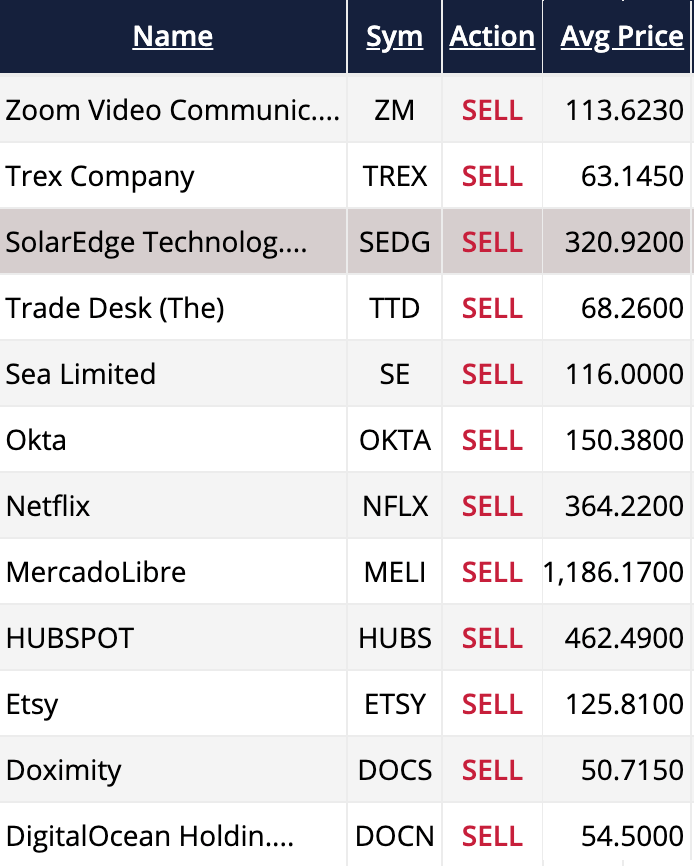Sort by Avg Price column header
Image resolution: width=694 pixels, height=866 pixels.
coord(622,37)
